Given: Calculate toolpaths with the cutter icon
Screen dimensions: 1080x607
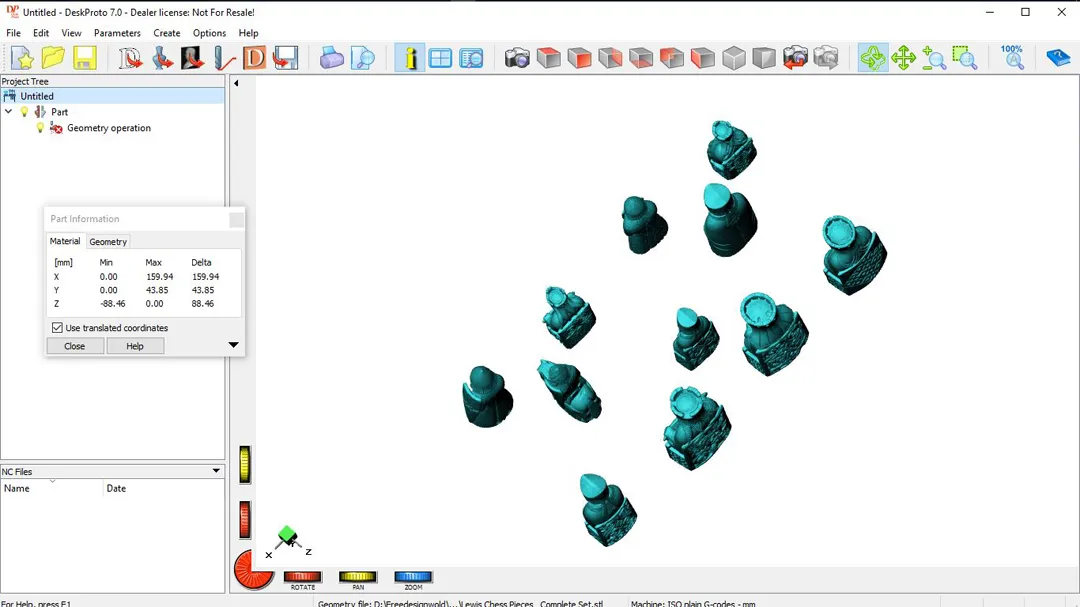Looking at the screenshot, I should pos(224,58).
